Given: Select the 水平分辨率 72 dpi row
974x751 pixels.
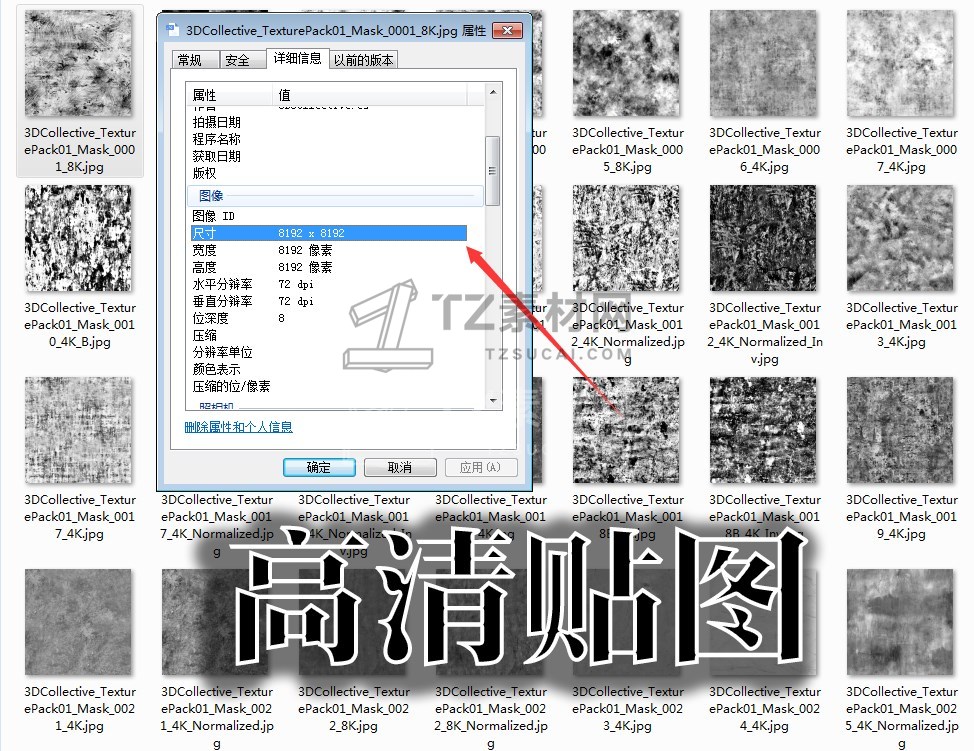Looking at the screenshot, I should (x=328, y=284).
